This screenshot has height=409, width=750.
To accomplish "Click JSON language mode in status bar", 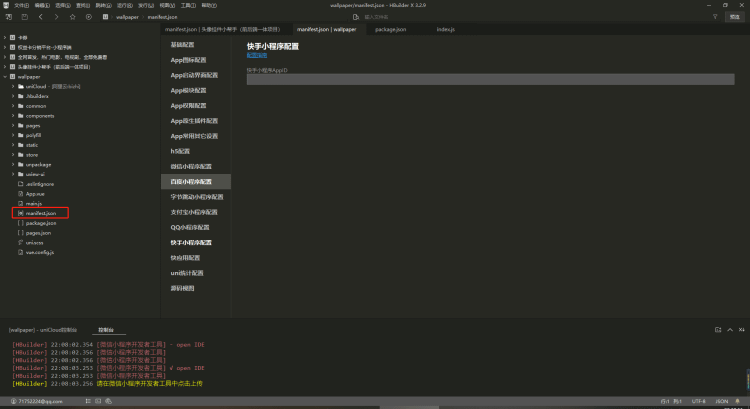I will pos(721,401).
